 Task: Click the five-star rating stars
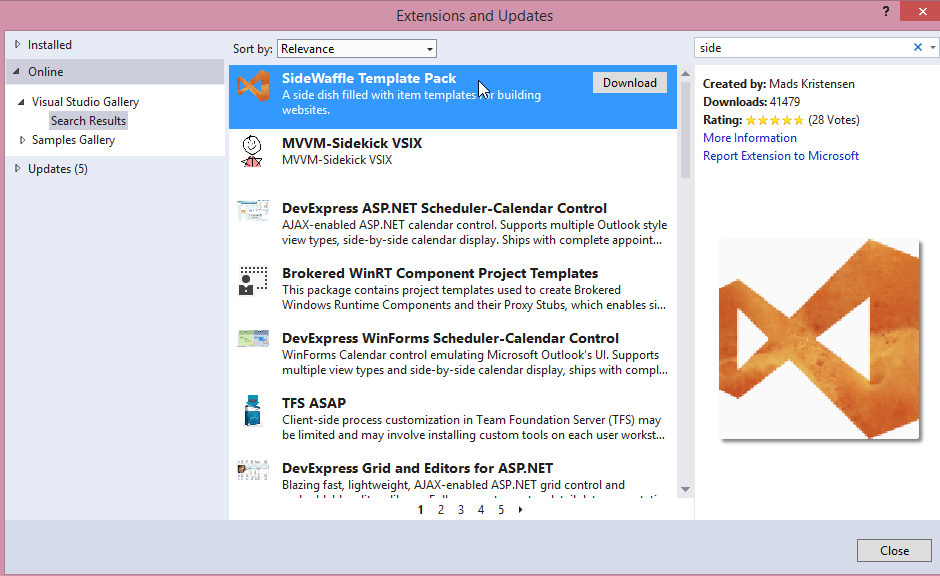[x=775, y=120]
